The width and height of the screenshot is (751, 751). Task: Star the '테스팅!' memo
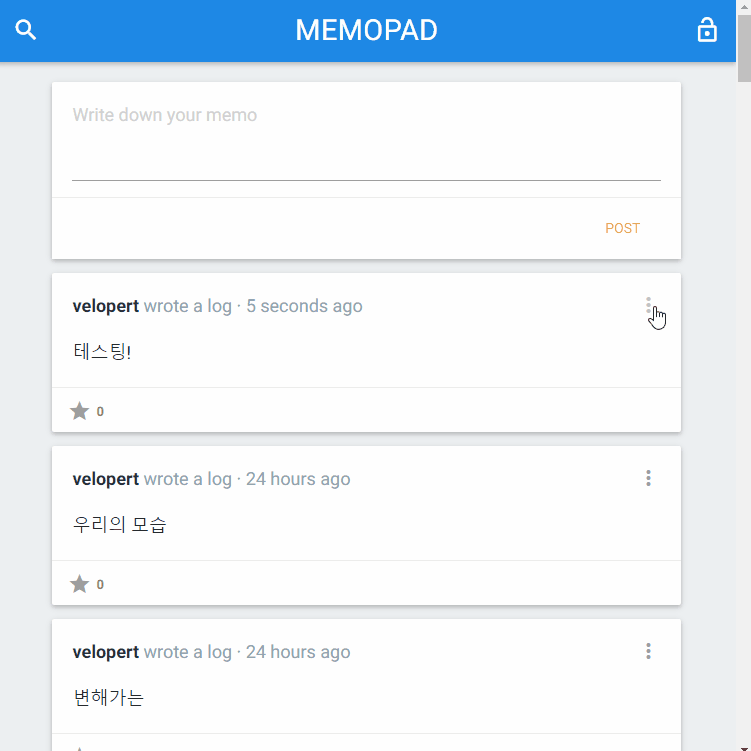80,411
